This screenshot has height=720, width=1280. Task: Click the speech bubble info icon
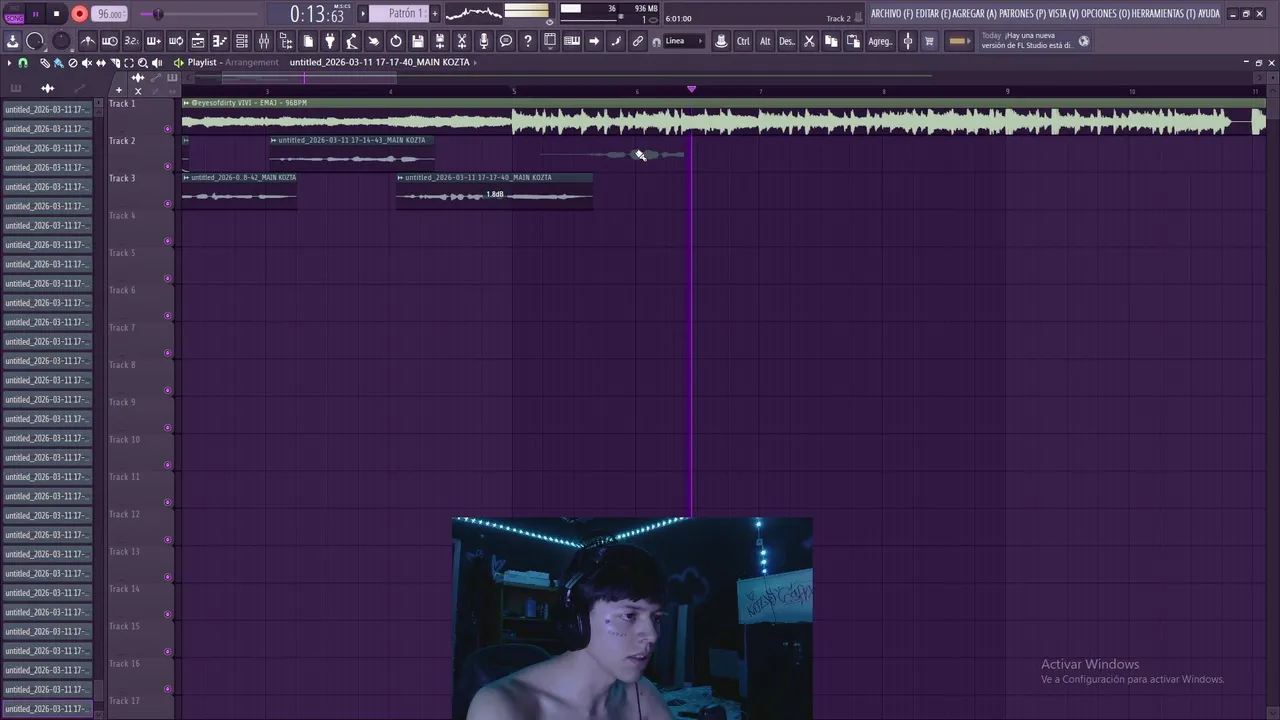[x=506, y=41]
